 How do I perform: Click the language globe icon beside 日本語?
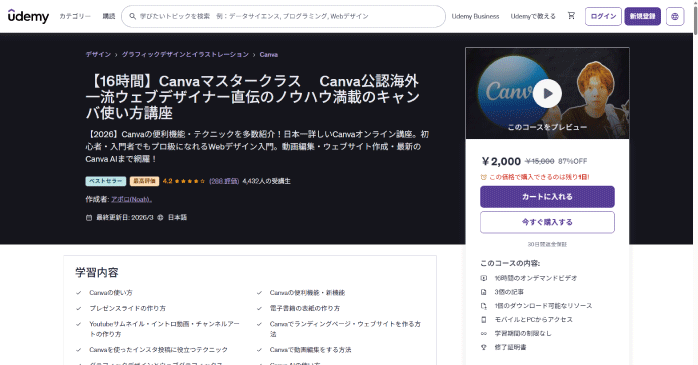tap(160, 217)
